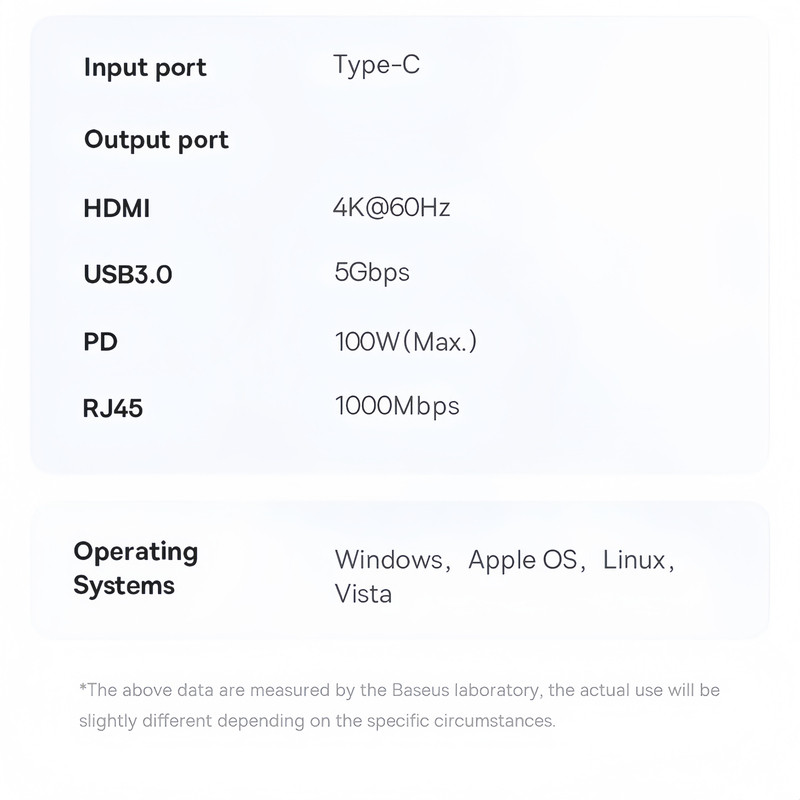The image size is (800, 800).
Task: Click the RJ45 label
Action: point(113,408)
